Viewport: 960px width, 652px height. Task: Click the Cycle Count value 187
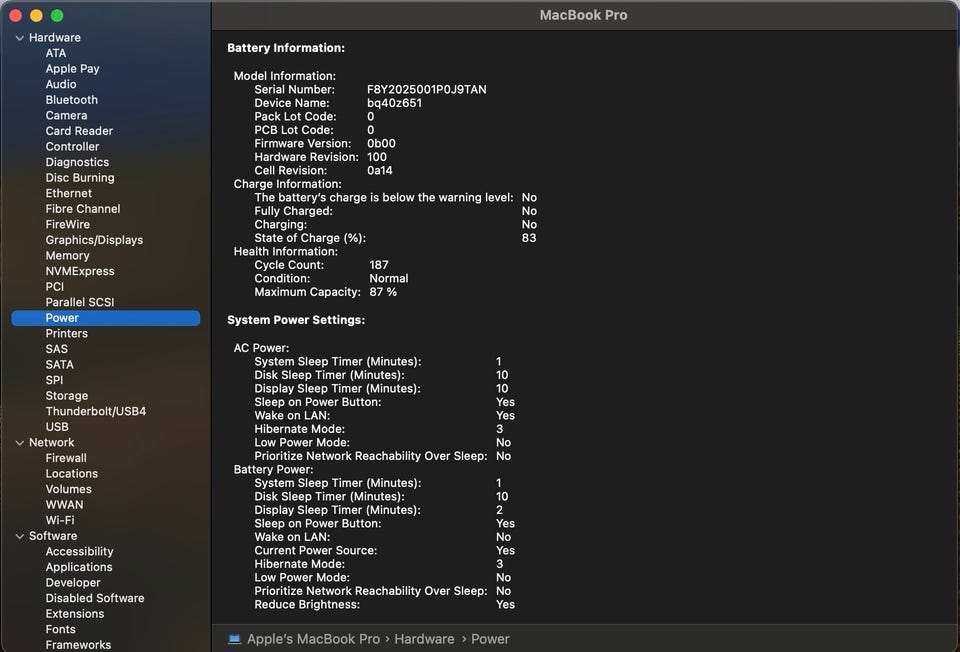point(378,265)
